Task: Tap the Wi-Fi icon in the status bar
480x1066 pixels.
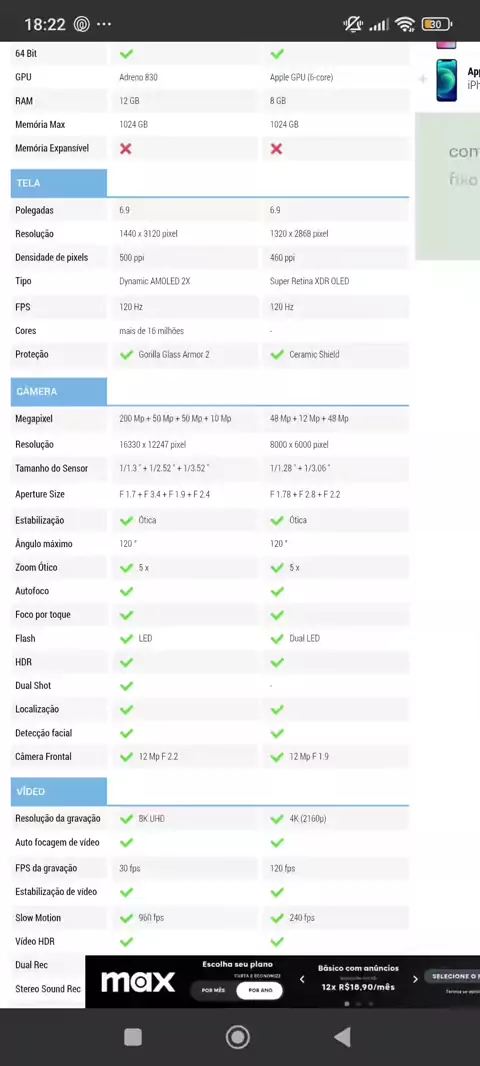Action: pyautogui.click(x=405, y=24)
